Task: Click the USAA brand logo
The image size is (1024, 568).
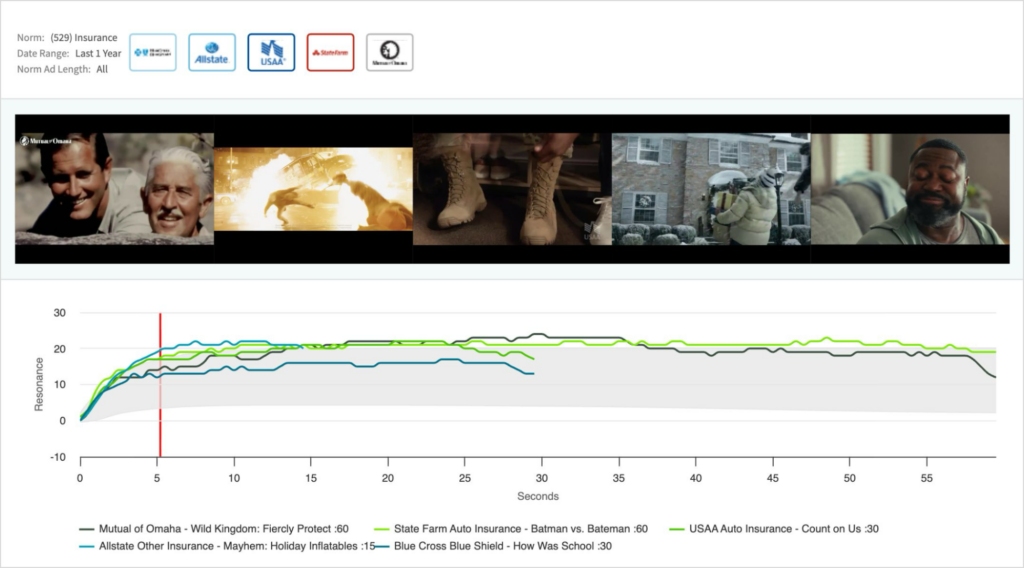Action: pos(271,52)
